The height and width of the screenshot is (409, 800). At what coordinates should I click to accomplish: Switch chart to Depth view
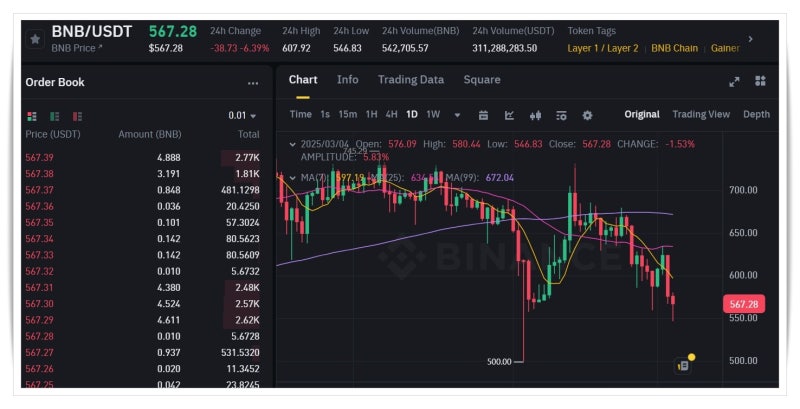[x=756, y=114]
